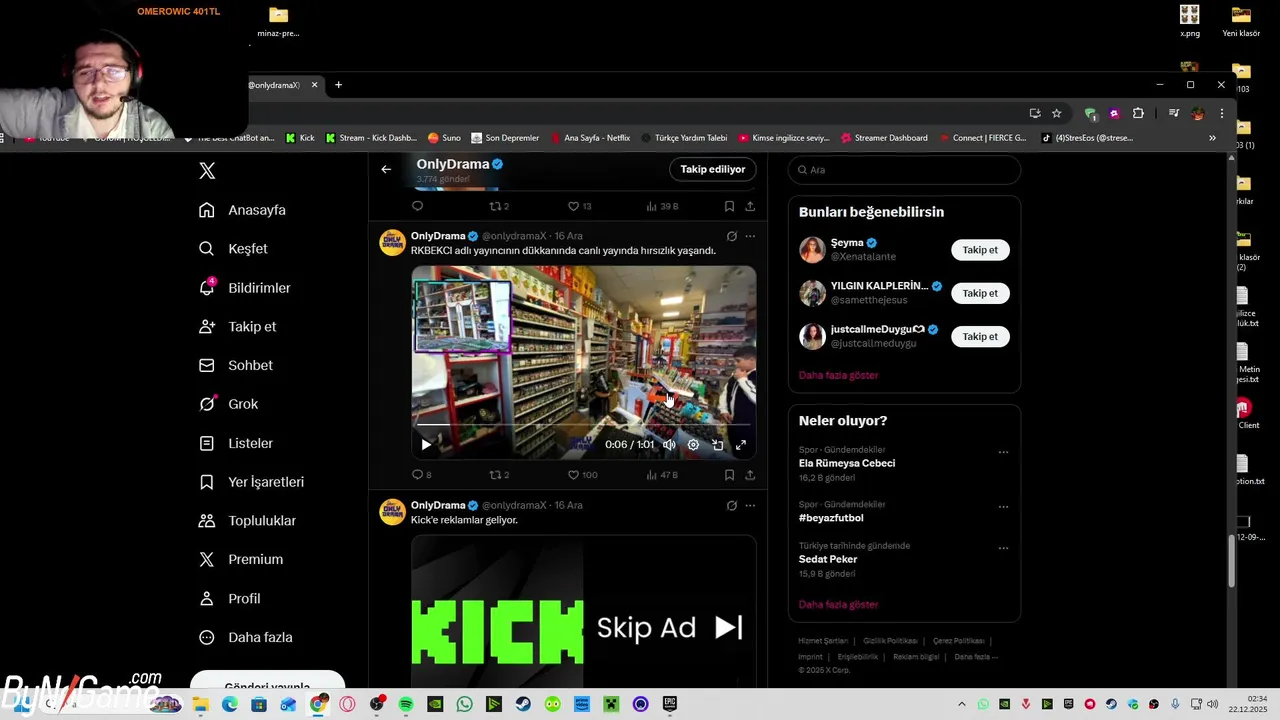Open Sedat Peker trend
Viewport: 1280px width, 720px height.
(x=828, y=559)
